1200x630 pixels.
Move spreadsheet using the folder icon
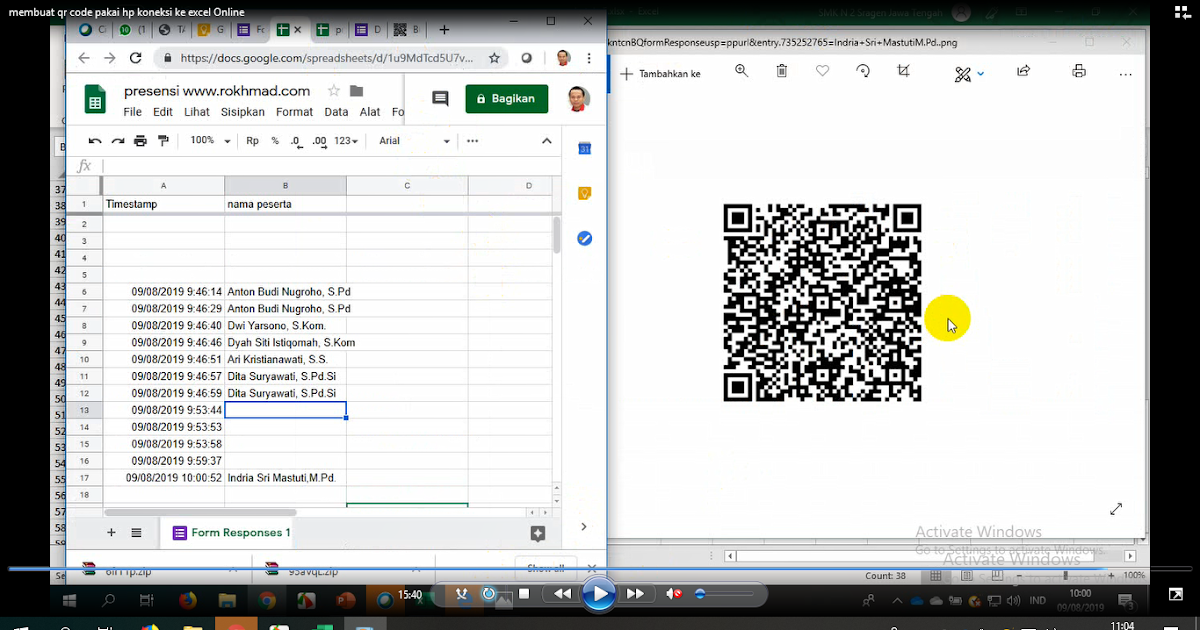pos(357,91)
